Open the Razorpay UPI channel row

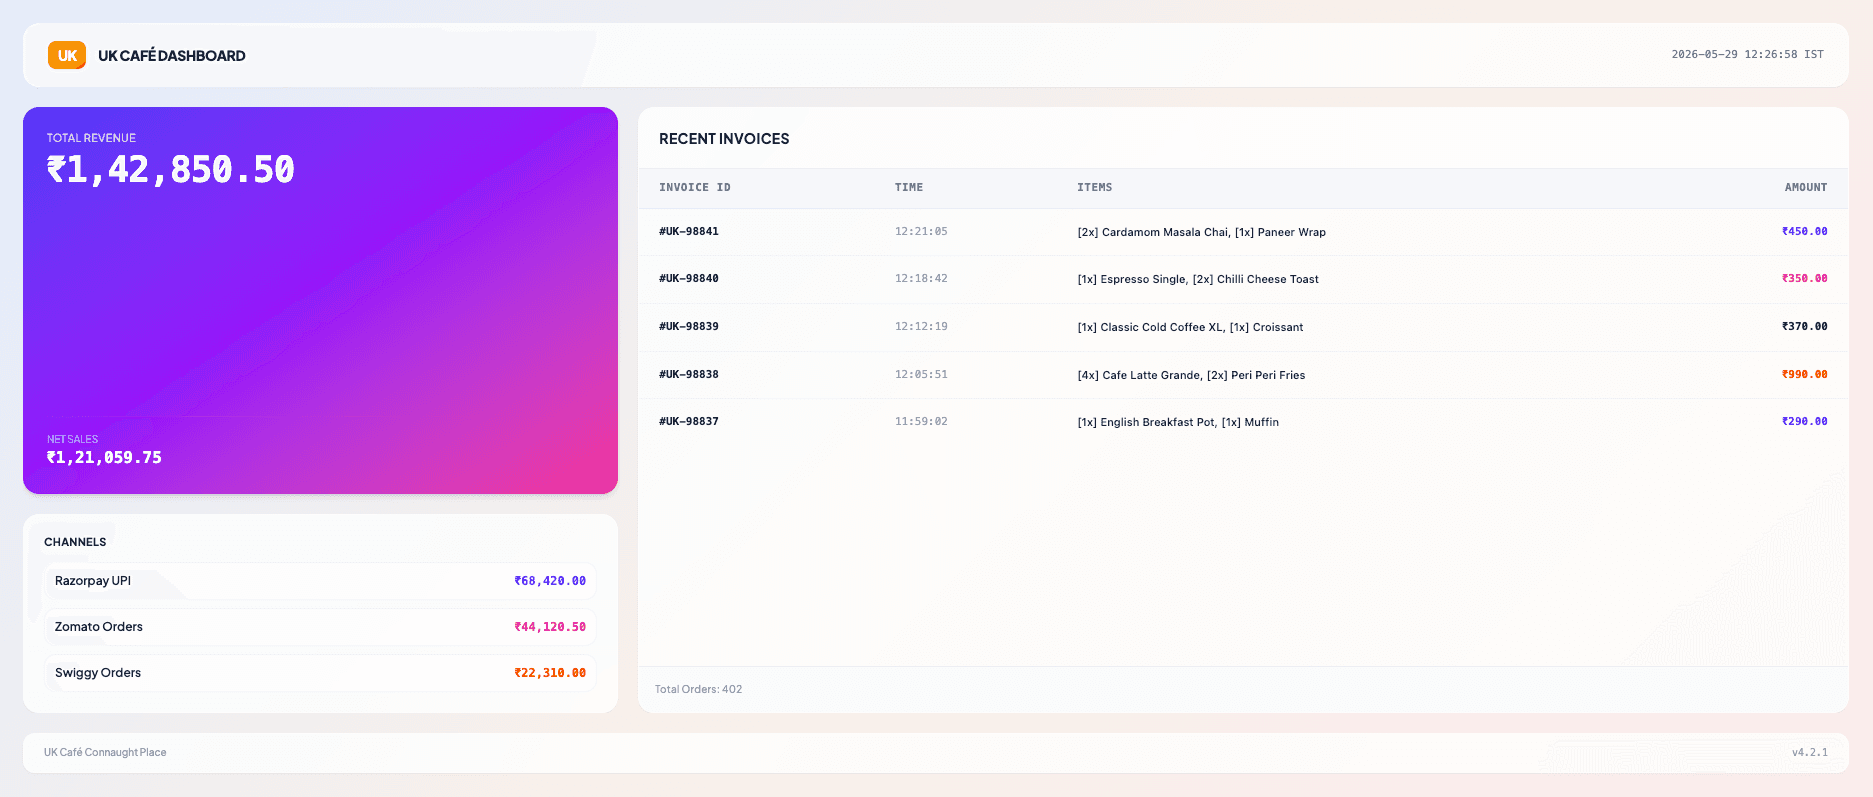pos(320,581)
